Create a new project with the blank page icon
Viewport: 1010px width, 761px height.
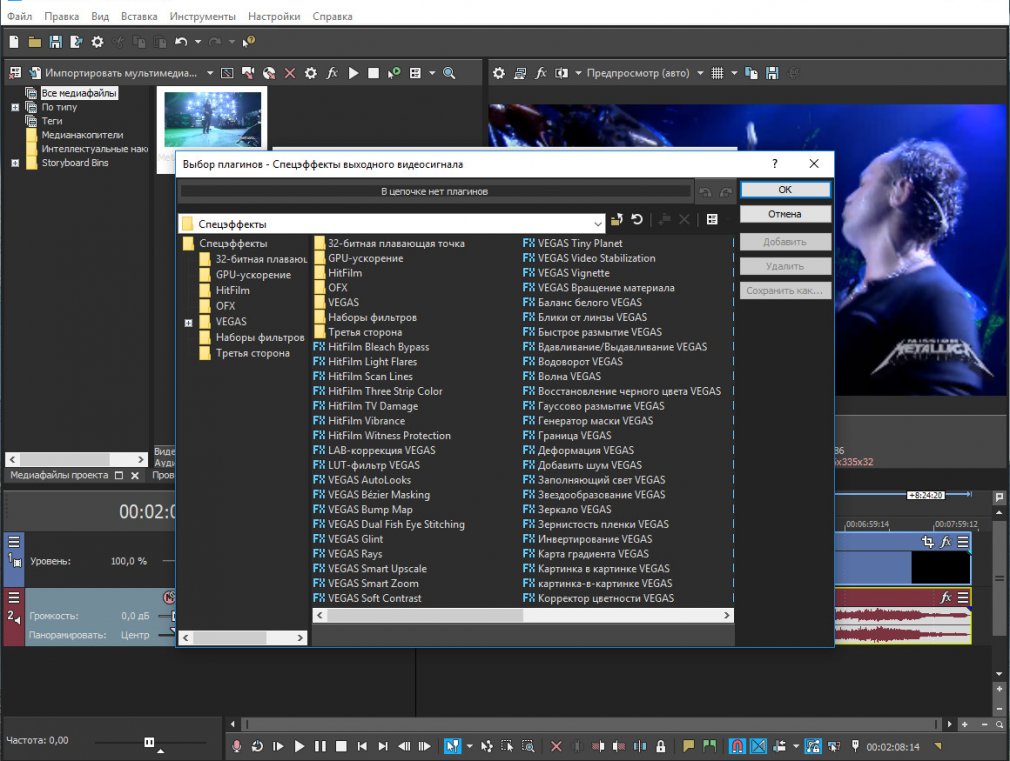pos(14,42)
